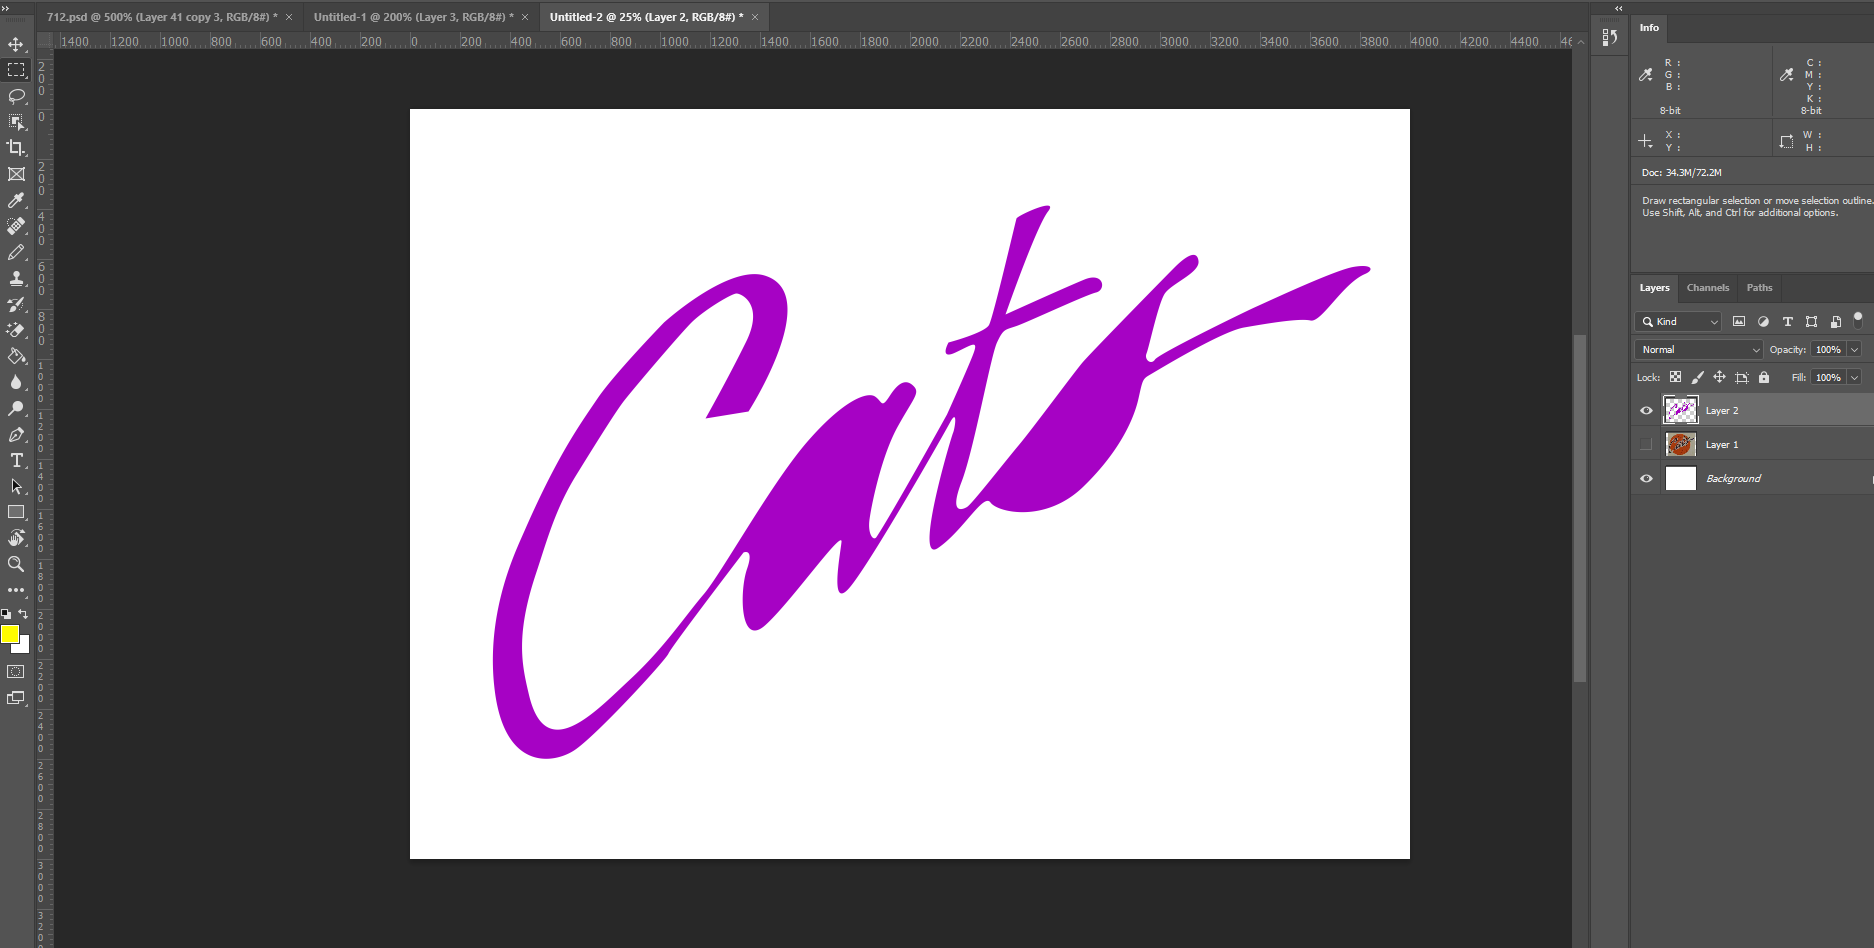The width and height of the screenshot is (1874, 948).
Task: Reset default foreground and background colors
Action: point(6,614)
